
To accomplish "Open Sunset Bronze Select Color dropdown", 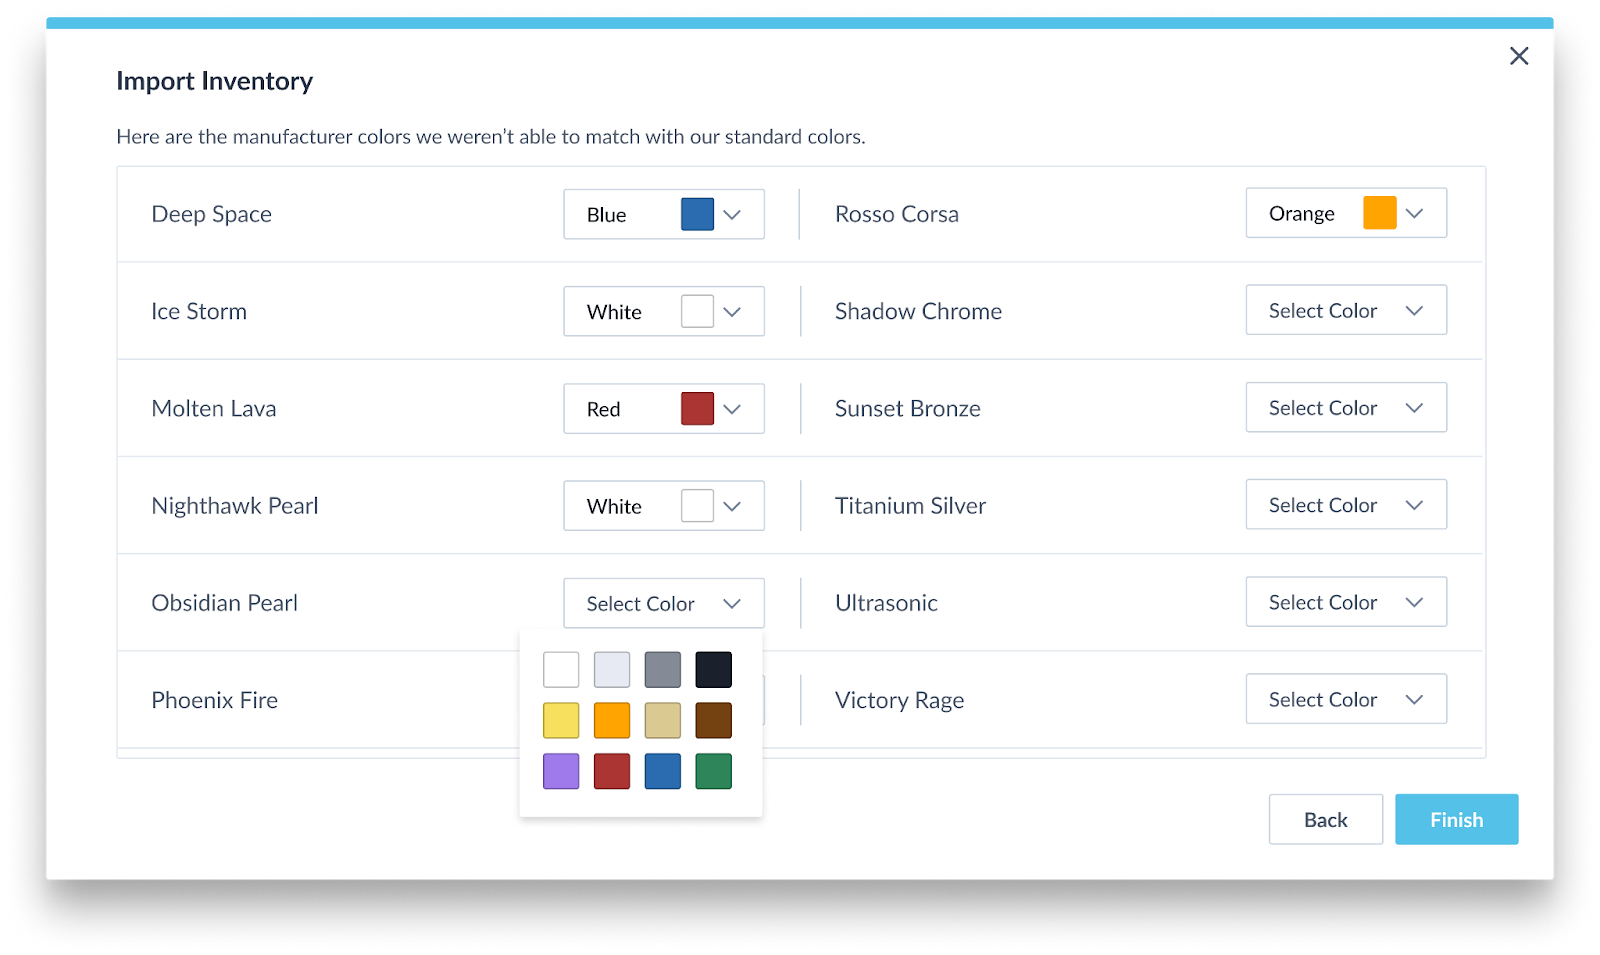I will (1346, 407).
